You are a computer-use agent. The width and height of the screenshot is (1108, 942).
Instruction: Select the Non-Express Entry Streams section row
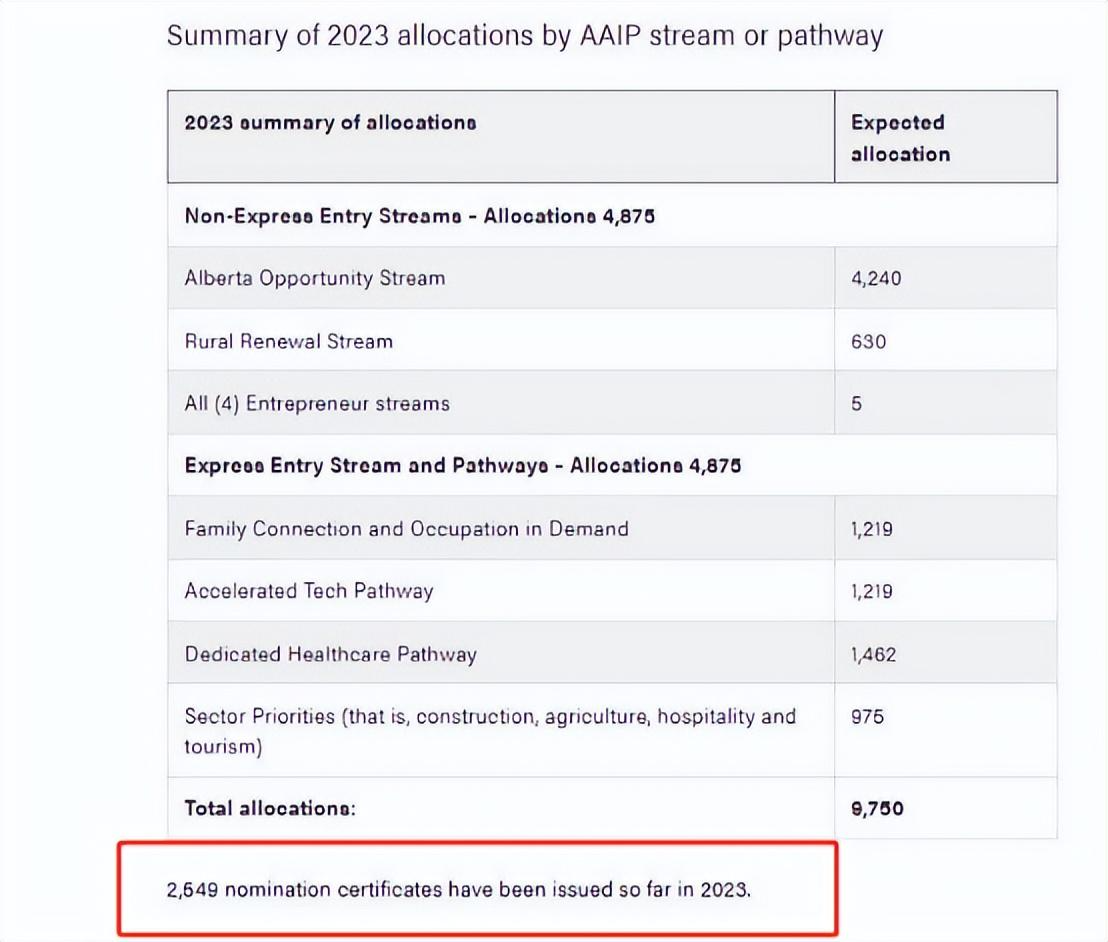tap(419, 216)
